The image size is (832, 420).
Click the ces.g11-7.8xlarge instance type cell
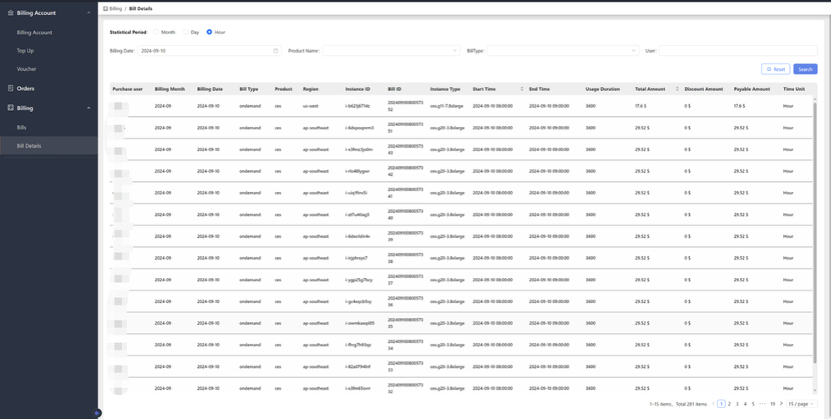(x=447, y=106)
